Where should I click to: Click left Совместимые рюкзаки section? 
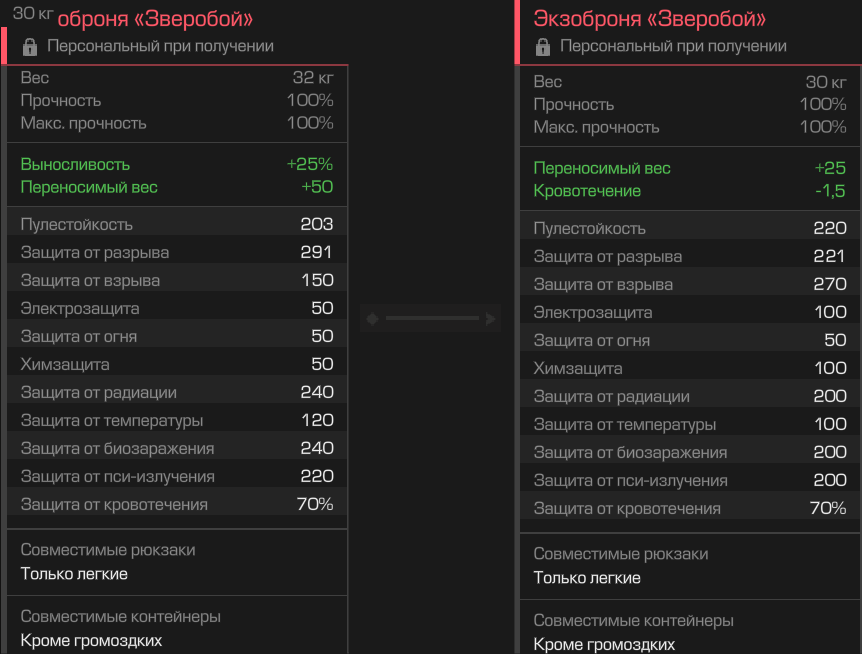pos(176,562)
